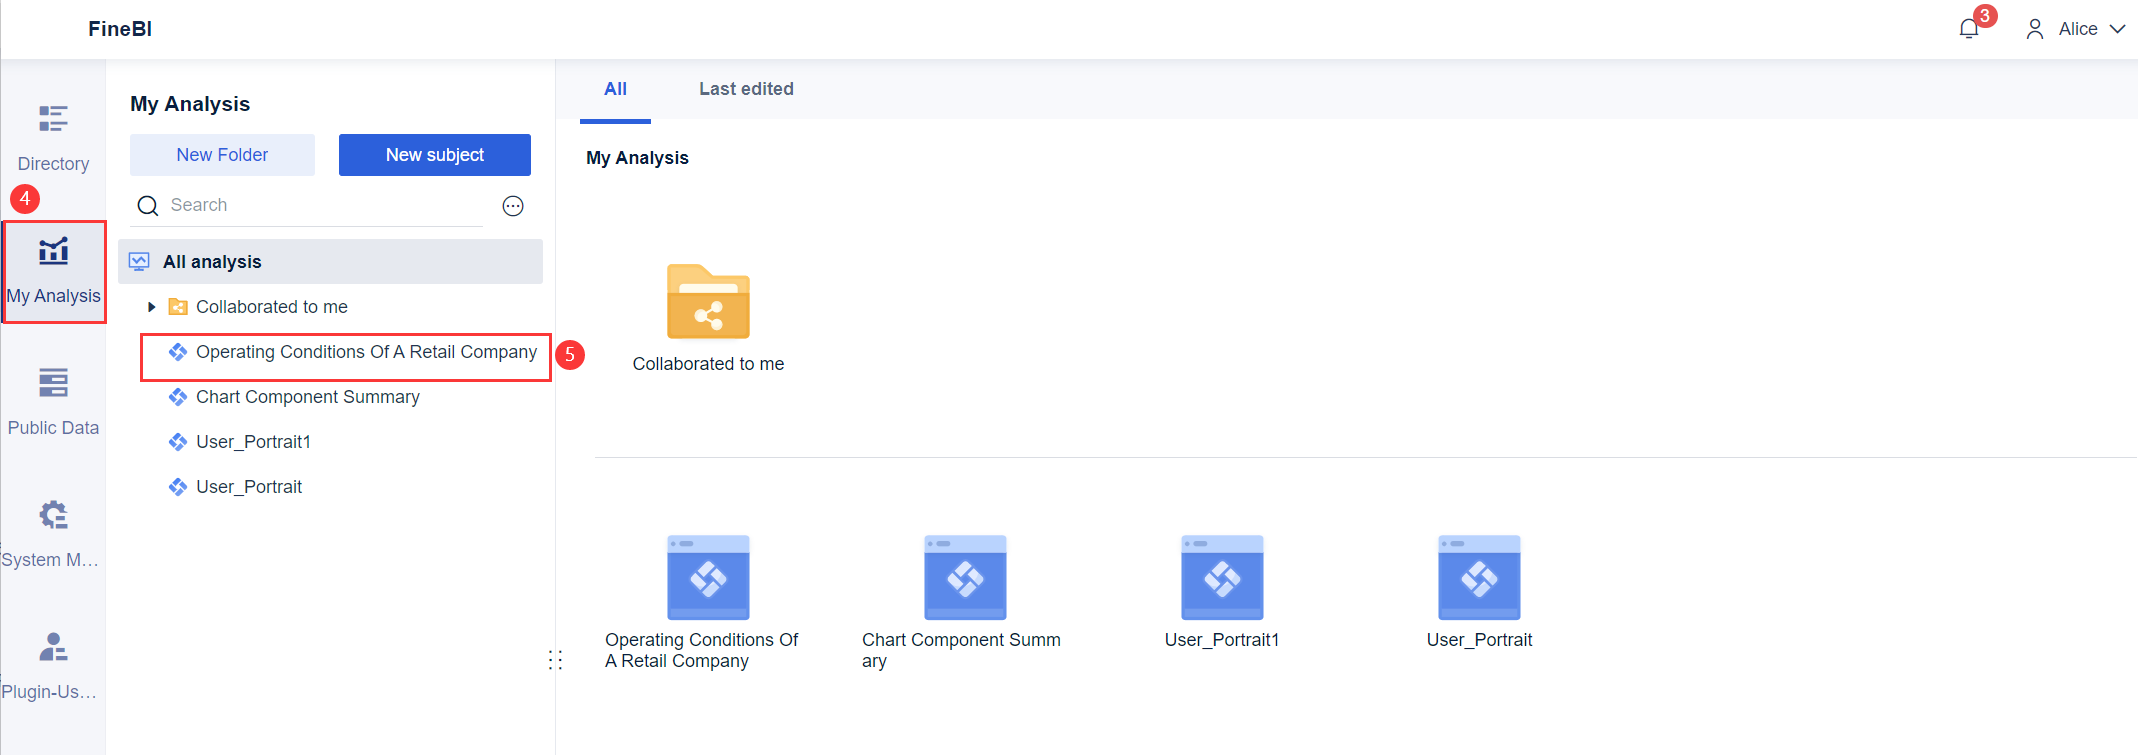Click icon beside Chart Component Summary tree item
This screenshot has height=755, width=2138.
[x=178, y=397]
